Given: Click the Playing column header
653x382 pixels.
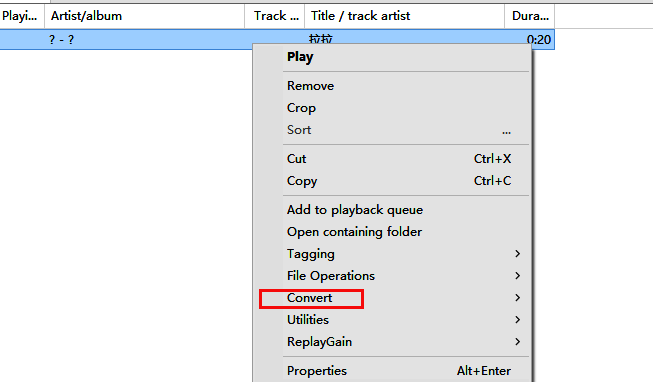Looking at the screenshot, I should pos(22,16).
